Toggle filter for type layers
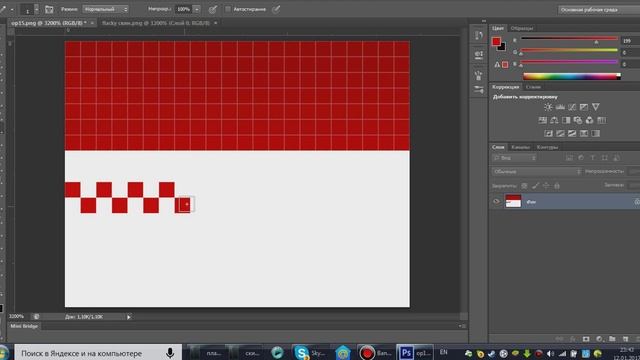This screenshot has height=360, width=640. click(593, 158)
